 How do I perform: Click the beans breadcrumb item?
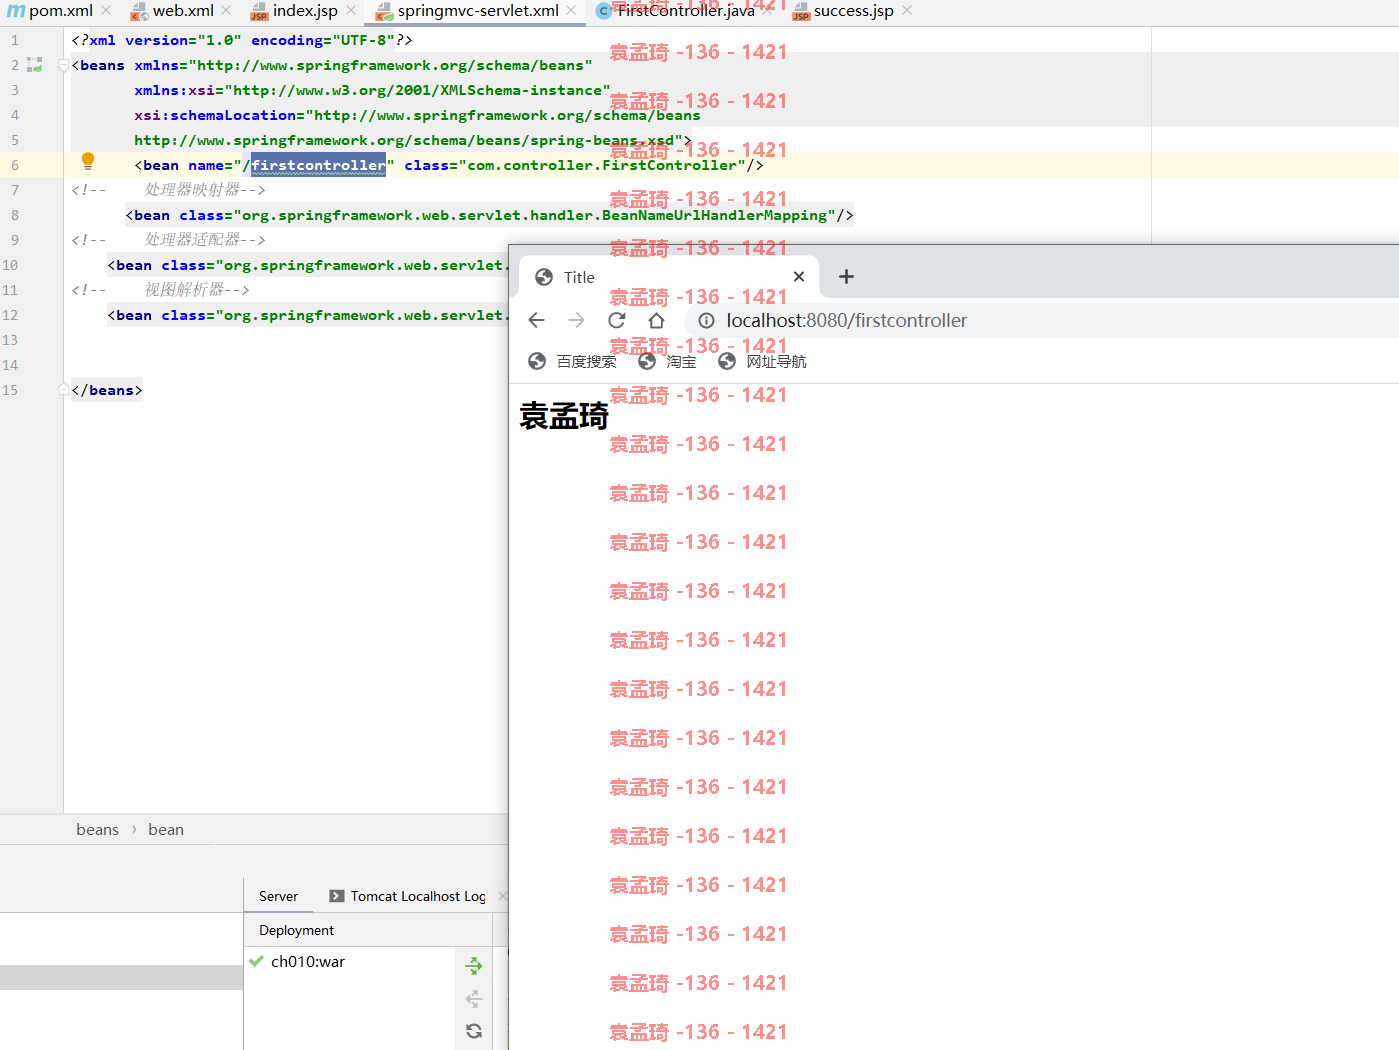click(x=97, y=829)
